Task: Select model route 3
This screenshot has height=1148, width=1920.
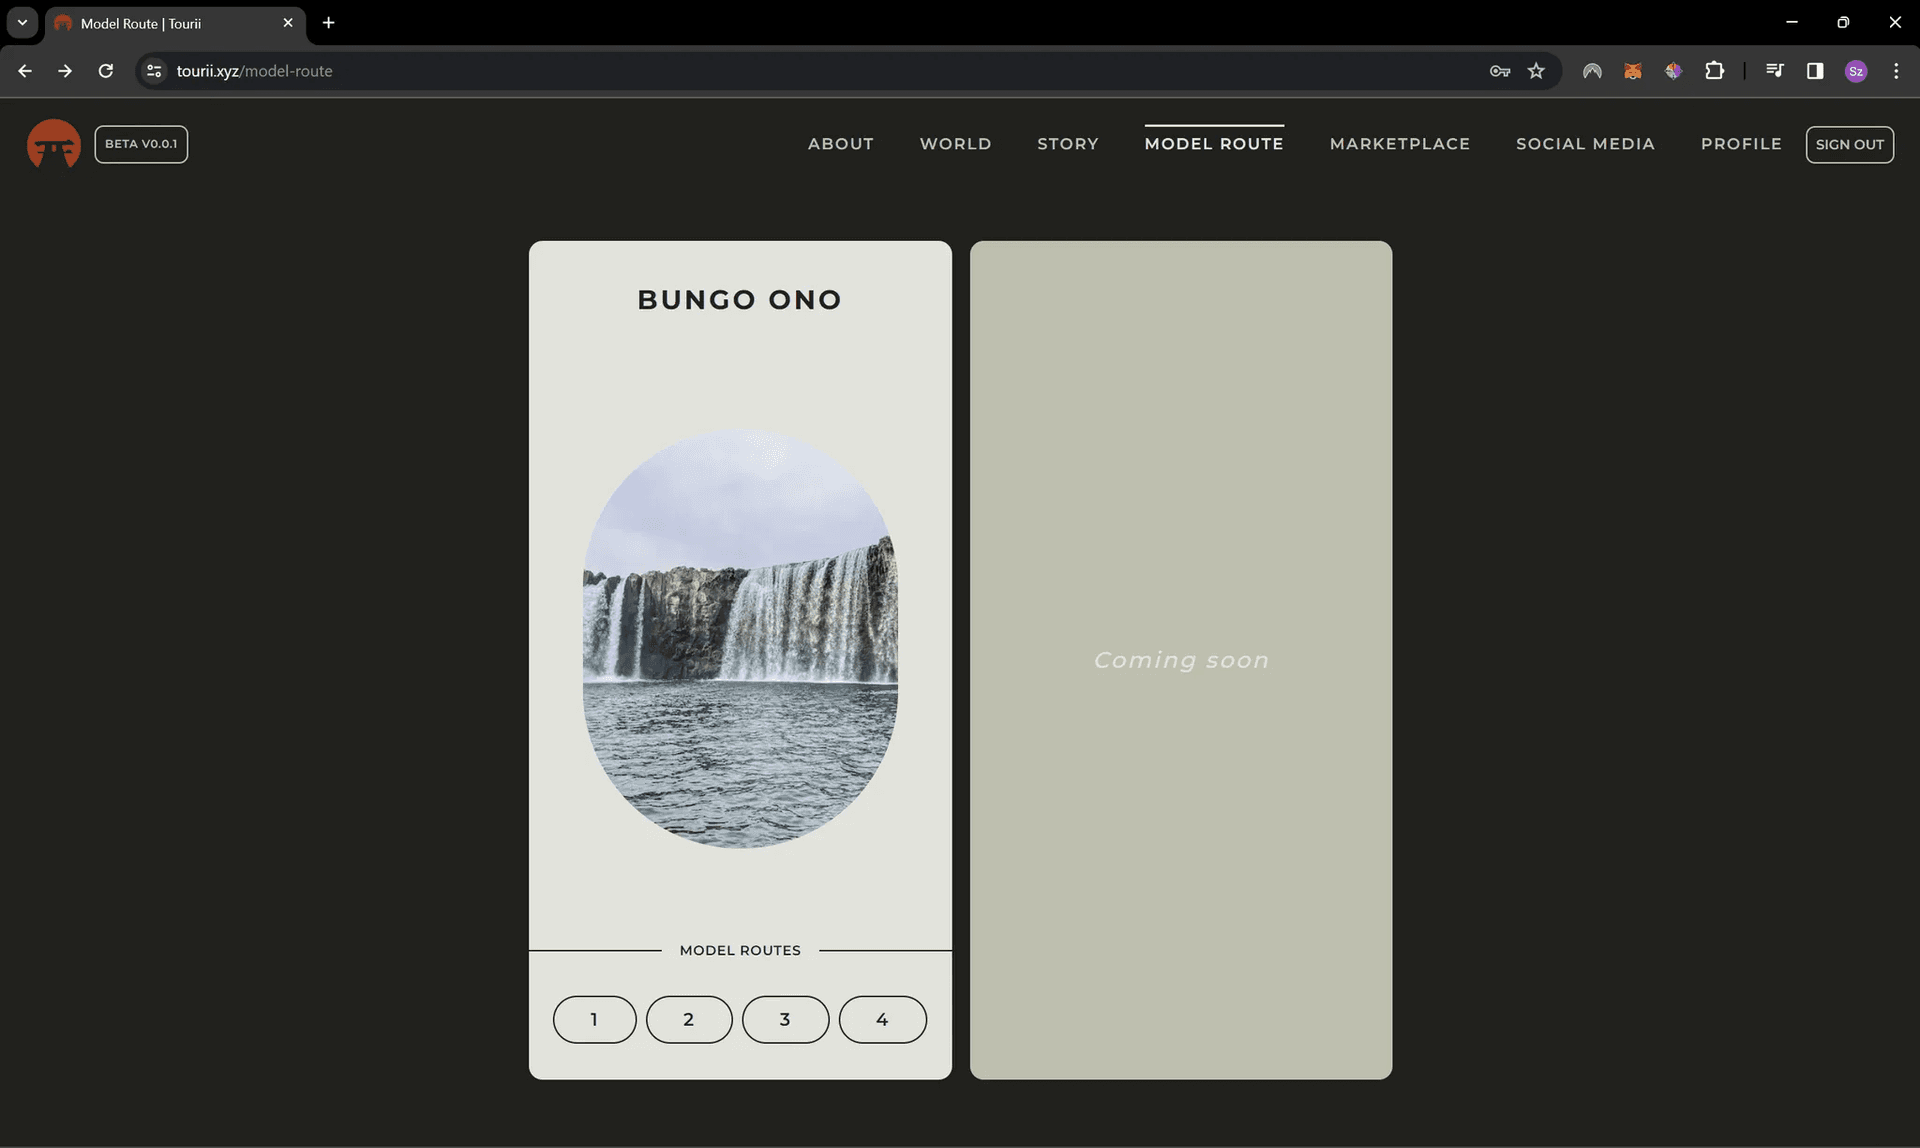Action: coord(785,1019)
